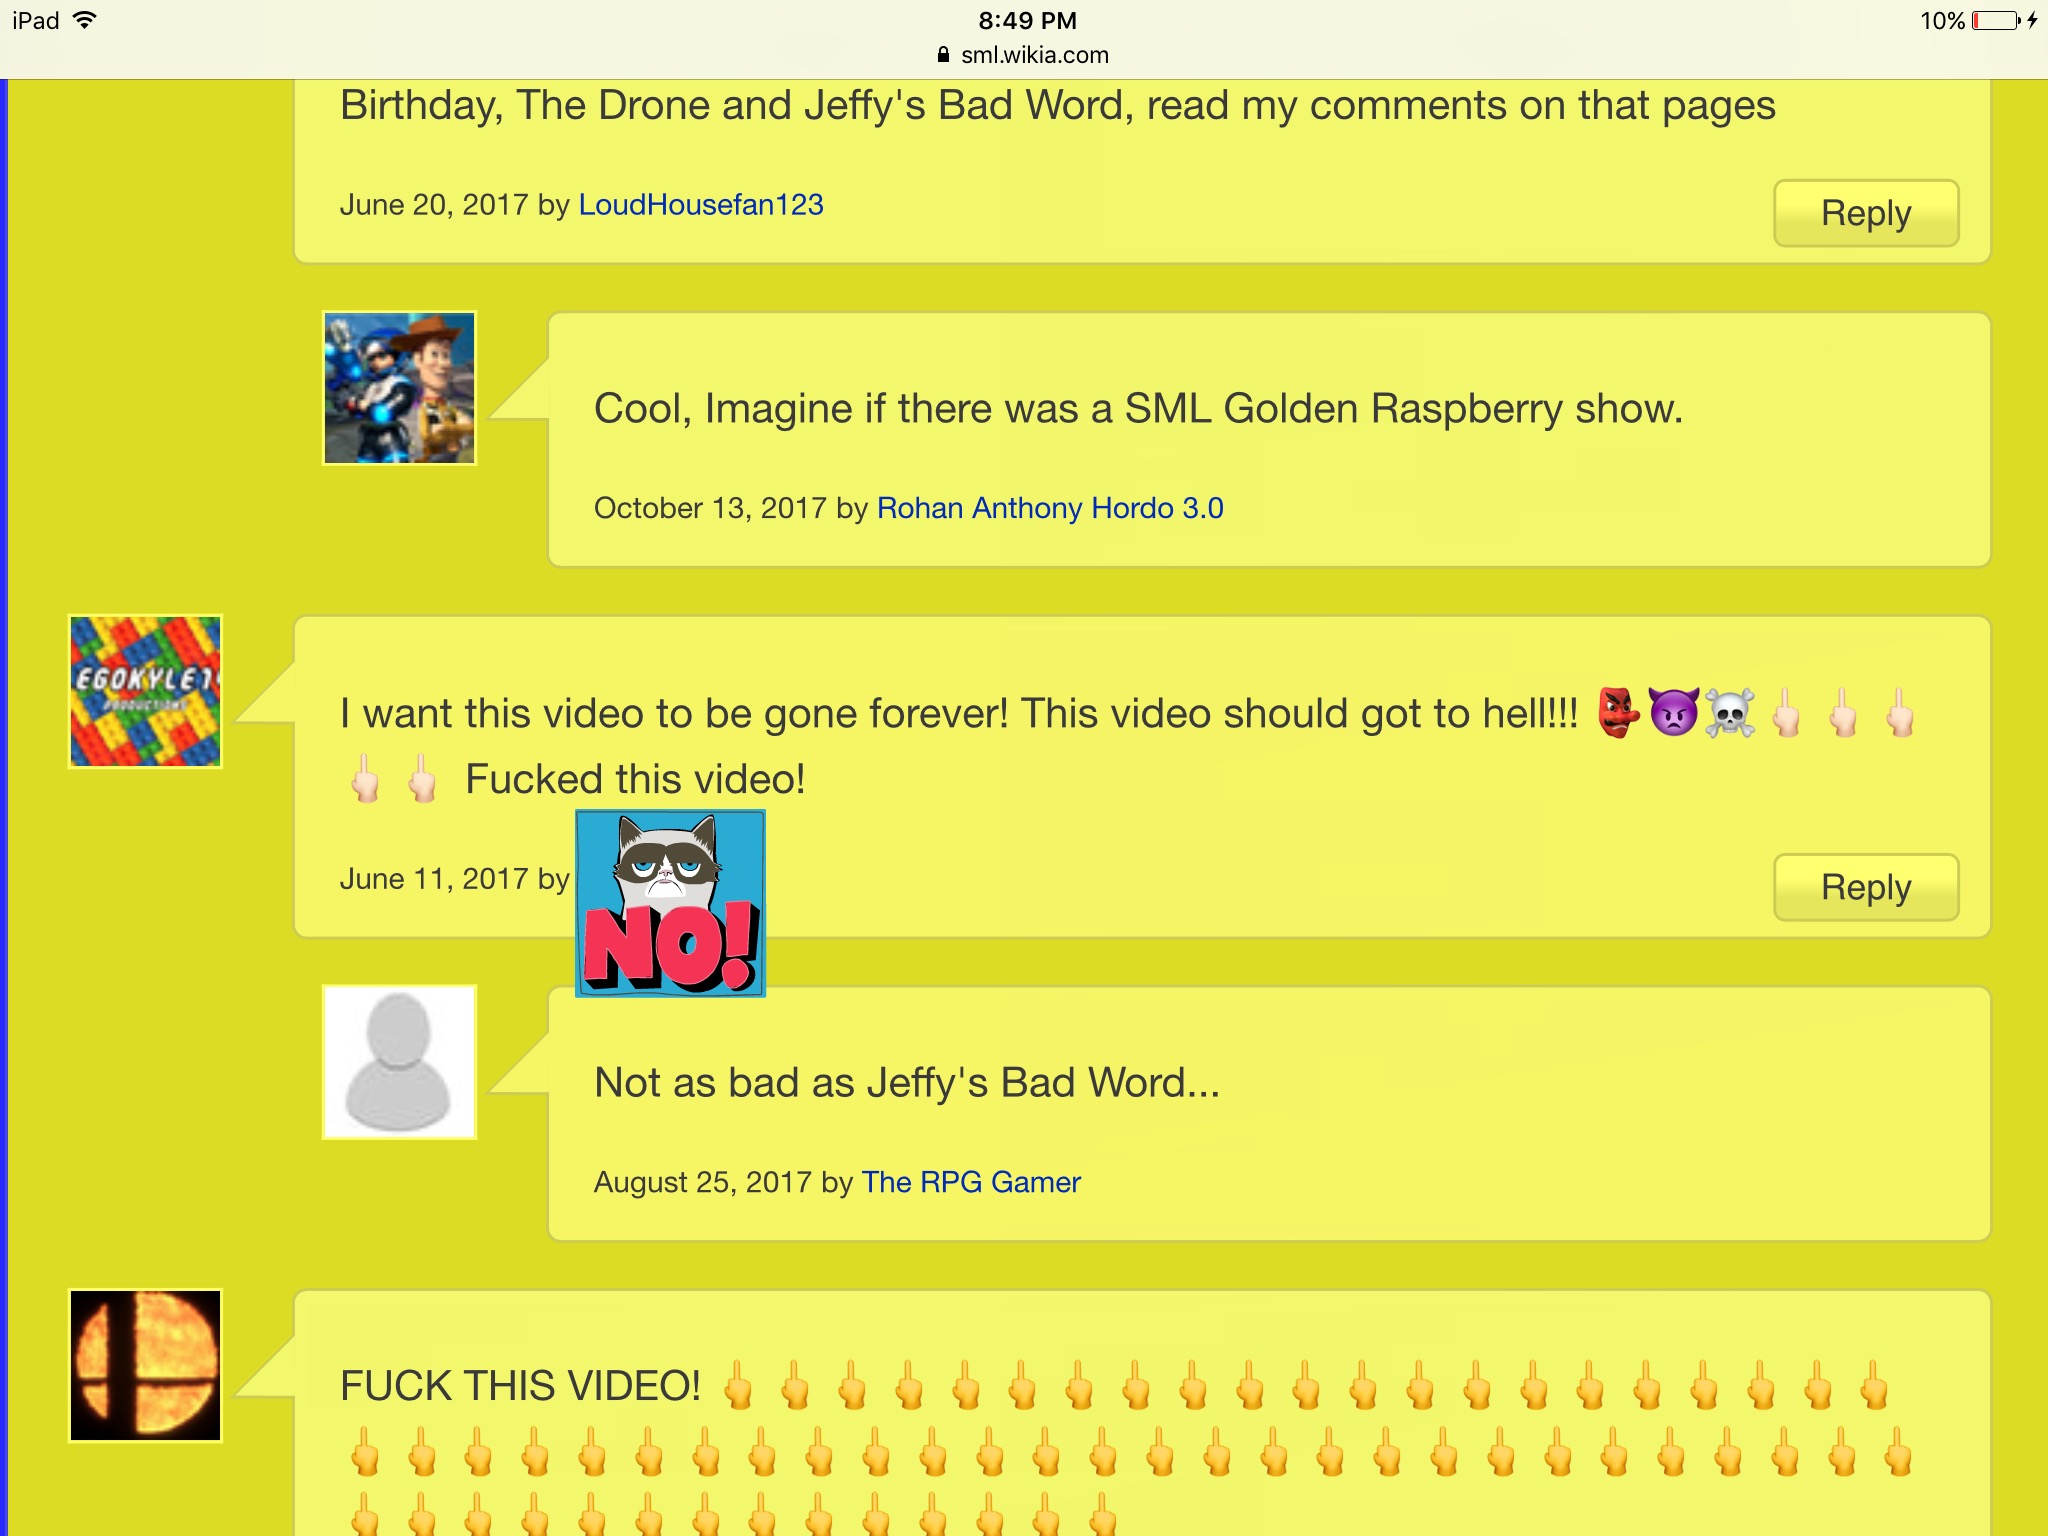
Task: Tap the Smash Bros logo avatar
Action: (x=145, y=1365)
